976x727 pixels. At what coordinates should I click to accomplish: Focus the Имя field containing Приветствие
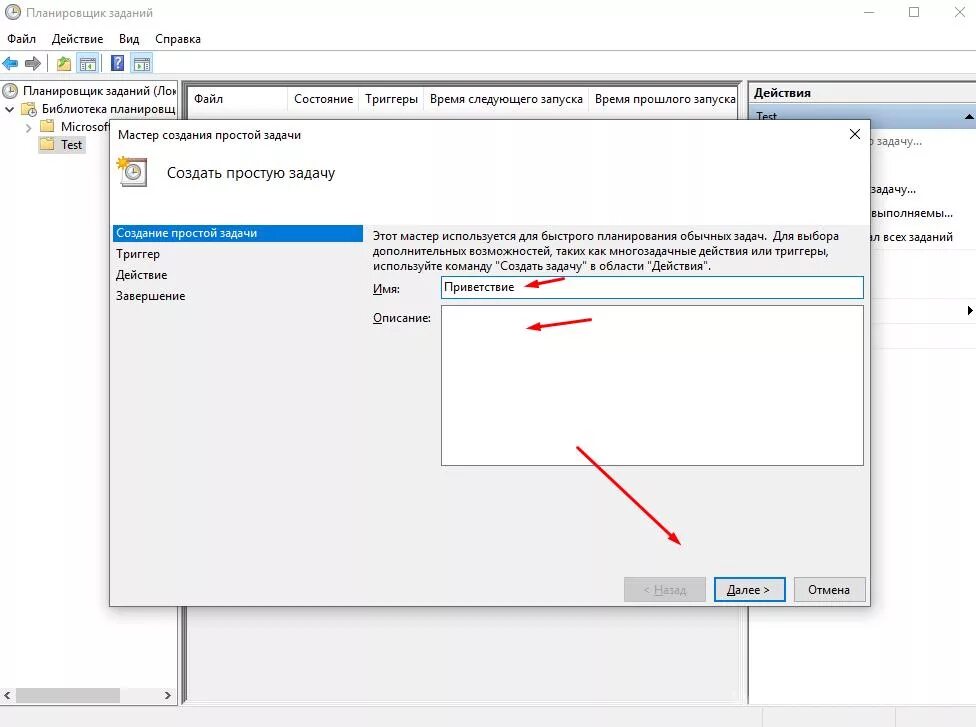[652, 288]
